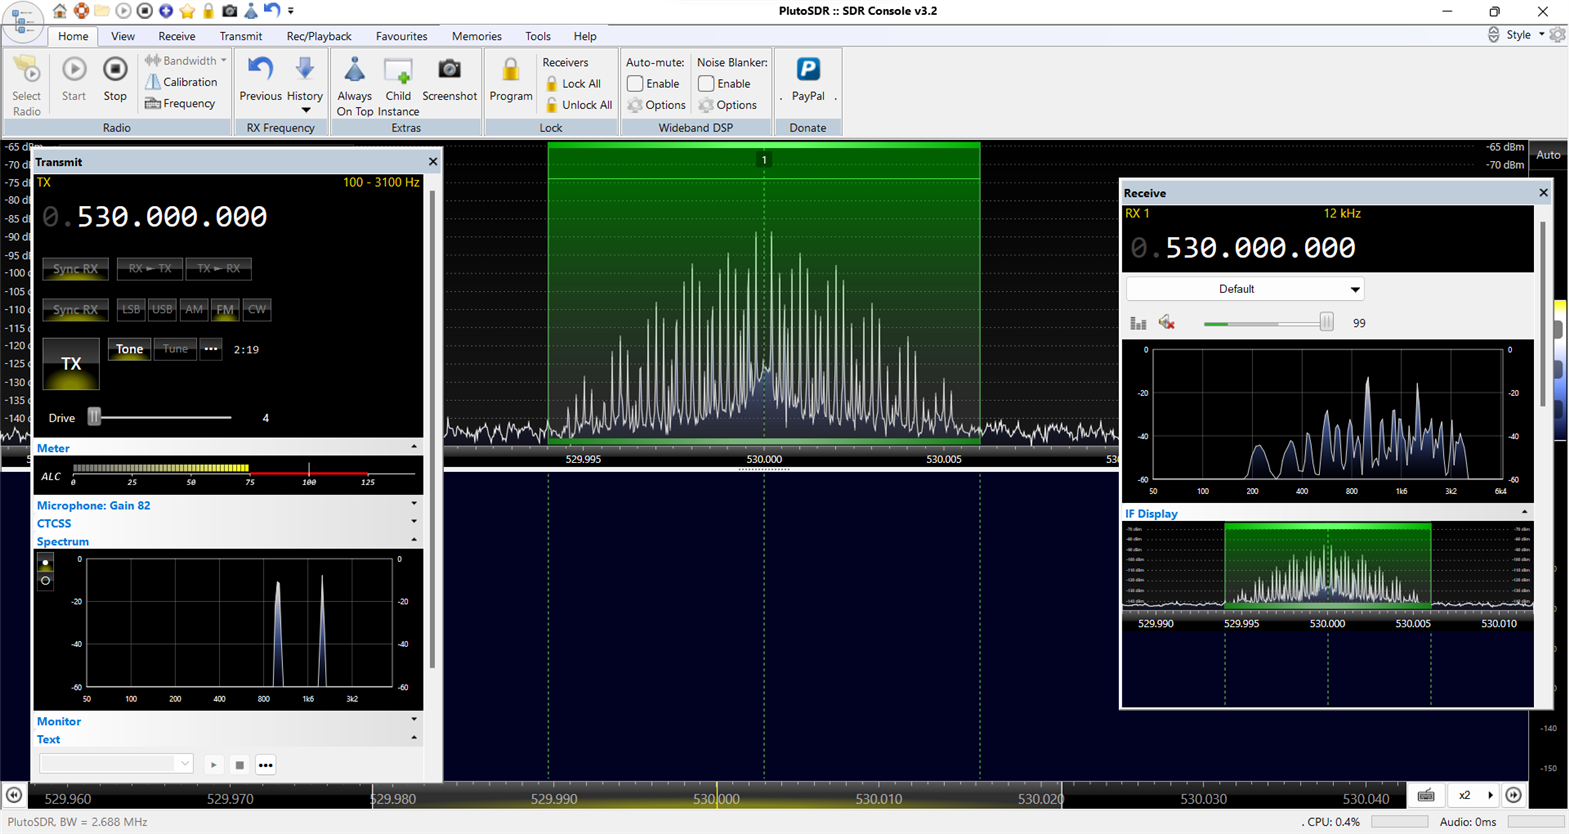
Task: Click the TX ► RX copy button
Action: point(218,268)
